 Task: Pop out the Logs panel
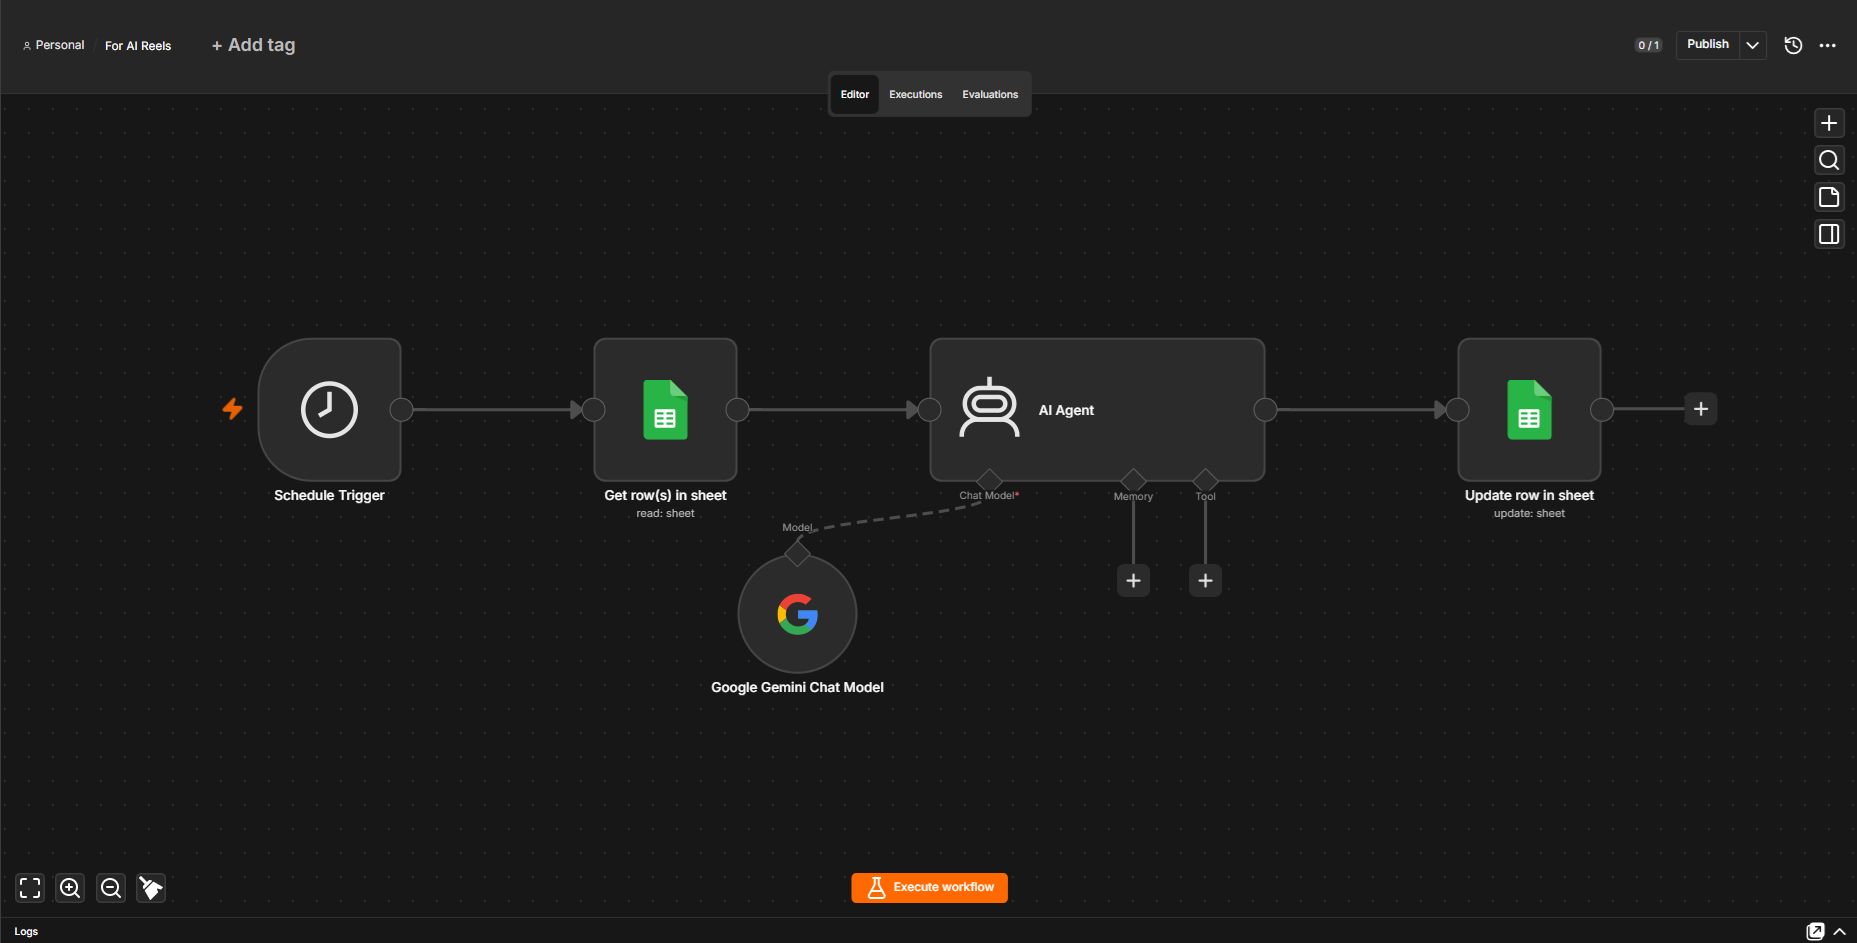pos(1815,931)
